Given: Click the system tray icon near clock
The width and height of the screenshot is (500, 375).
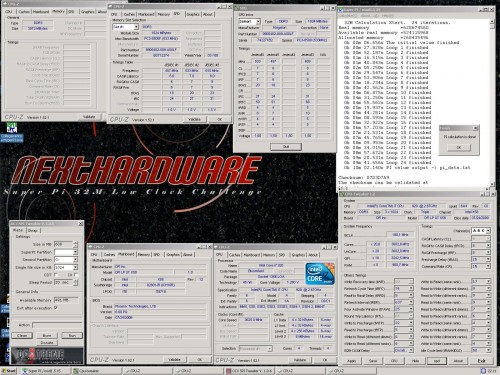Looking at the screenshot, I should click(483, 371).
